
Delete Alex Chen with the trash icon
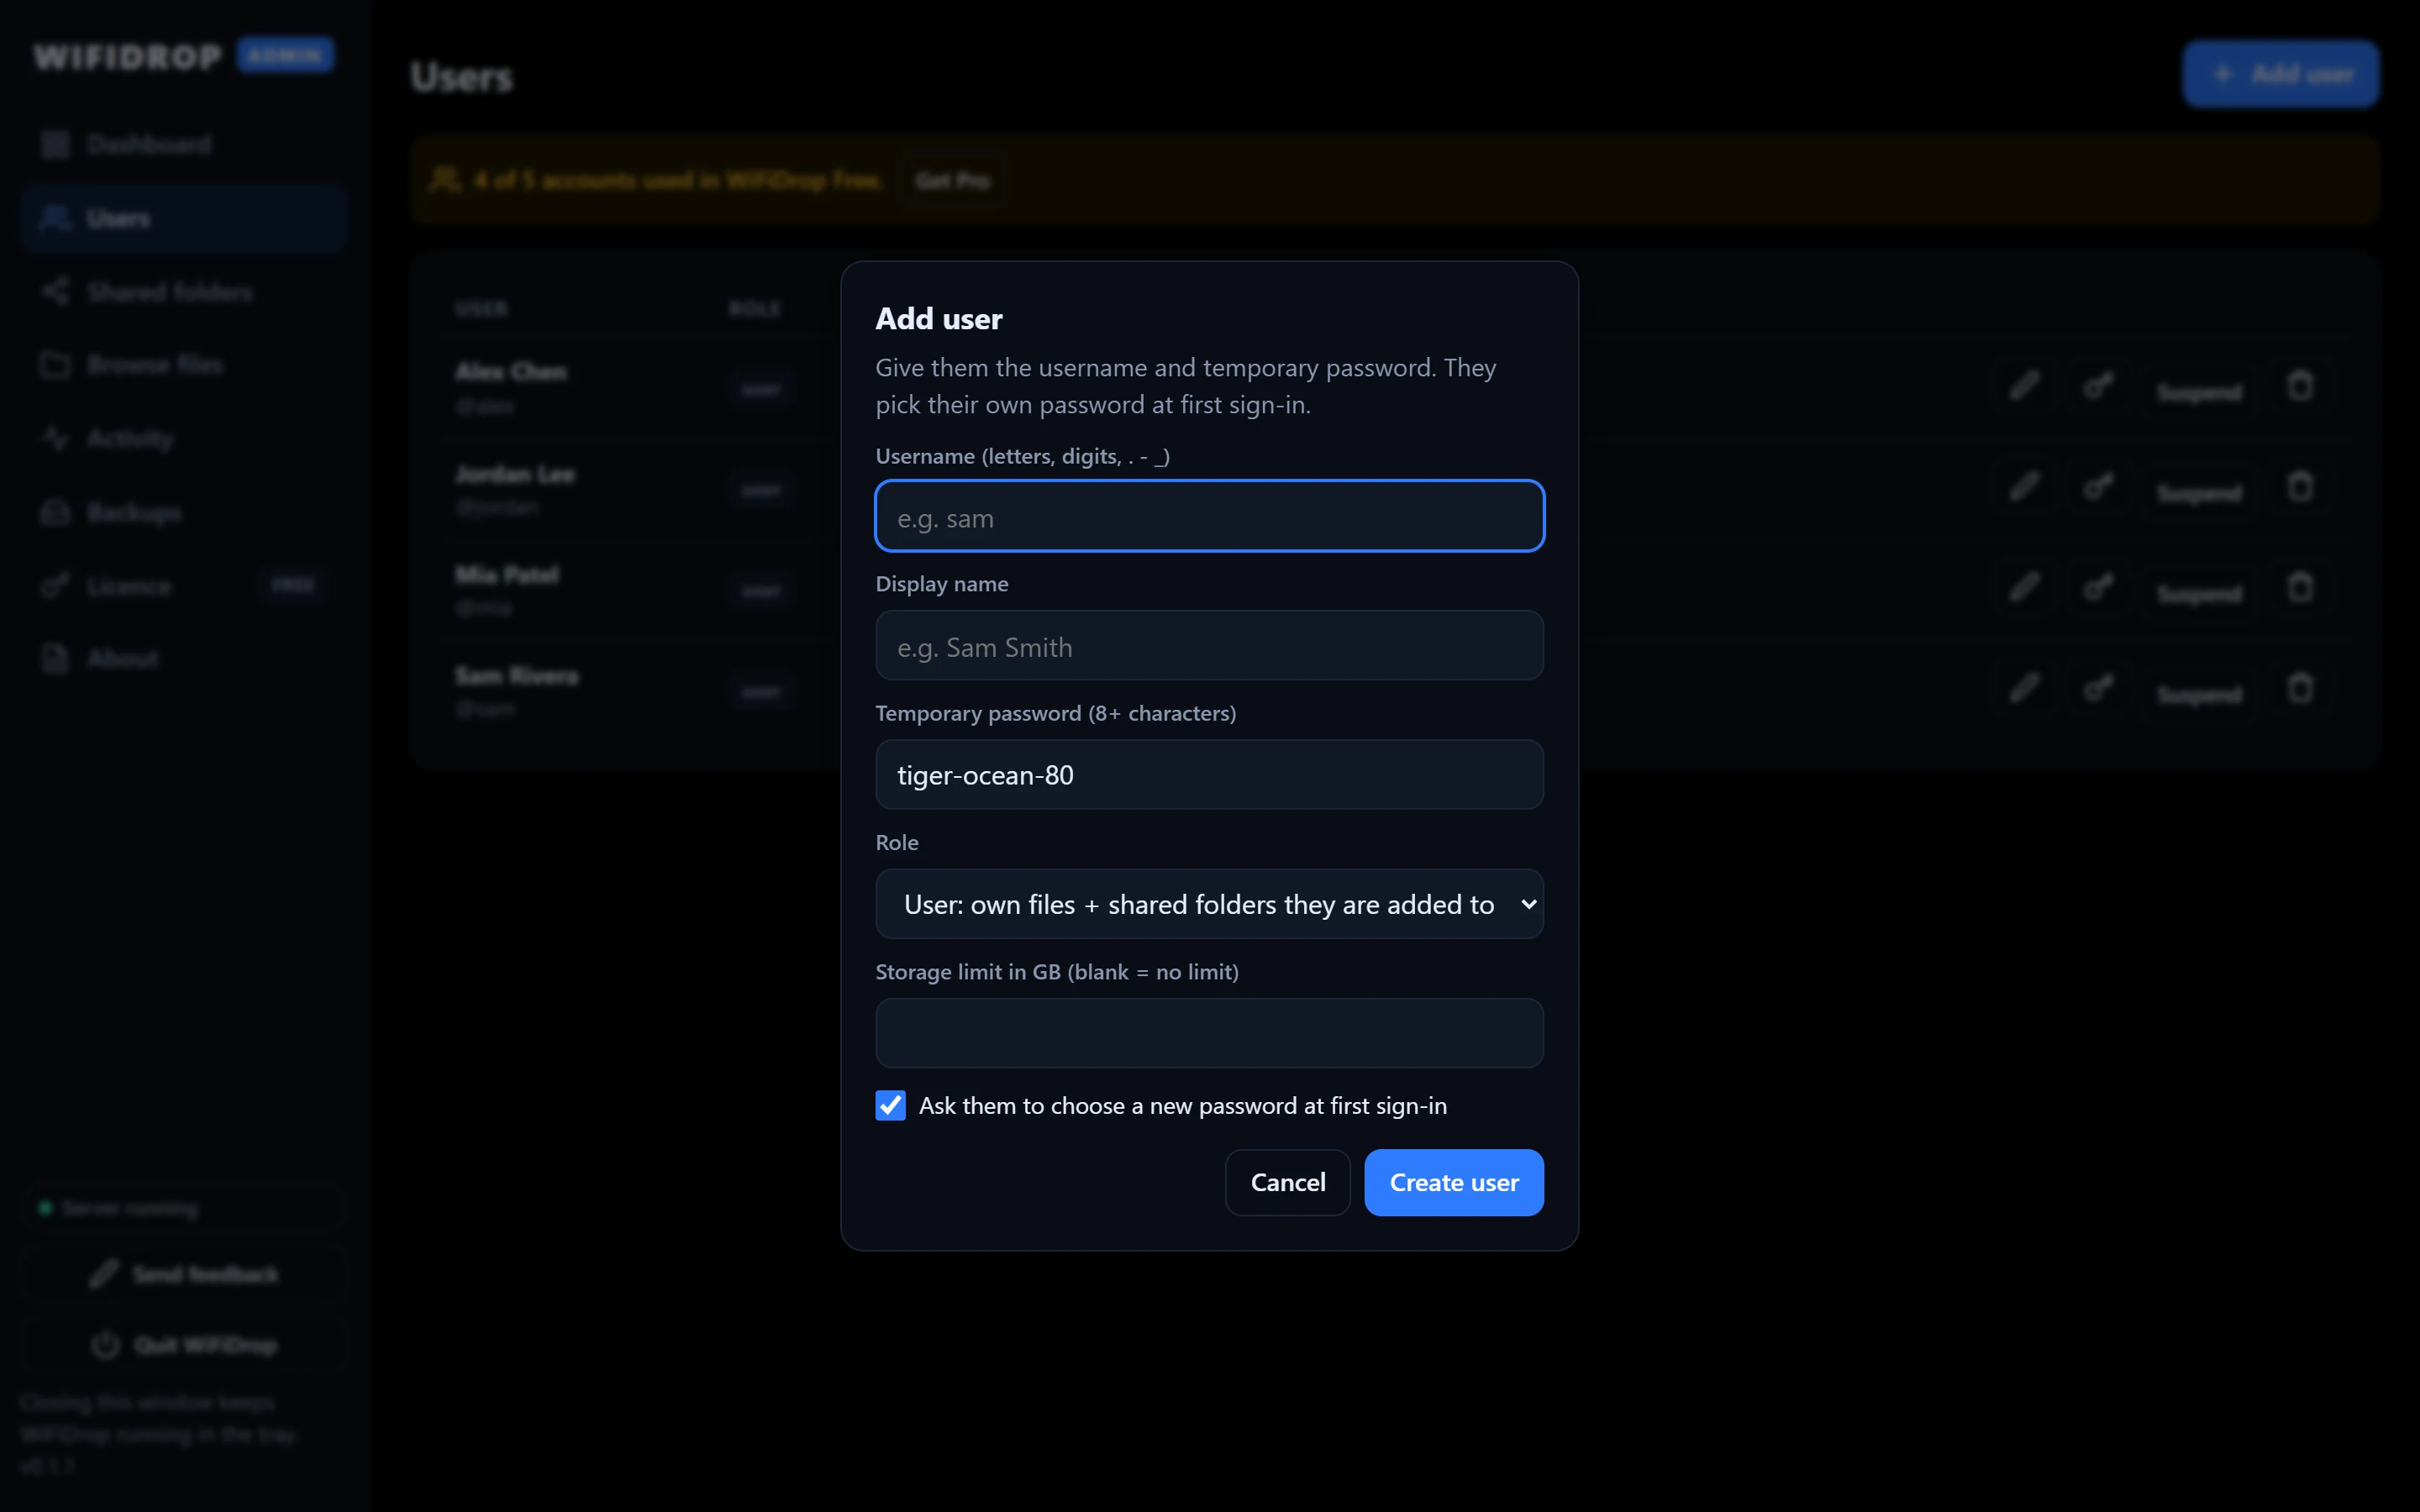point(2300,386)
